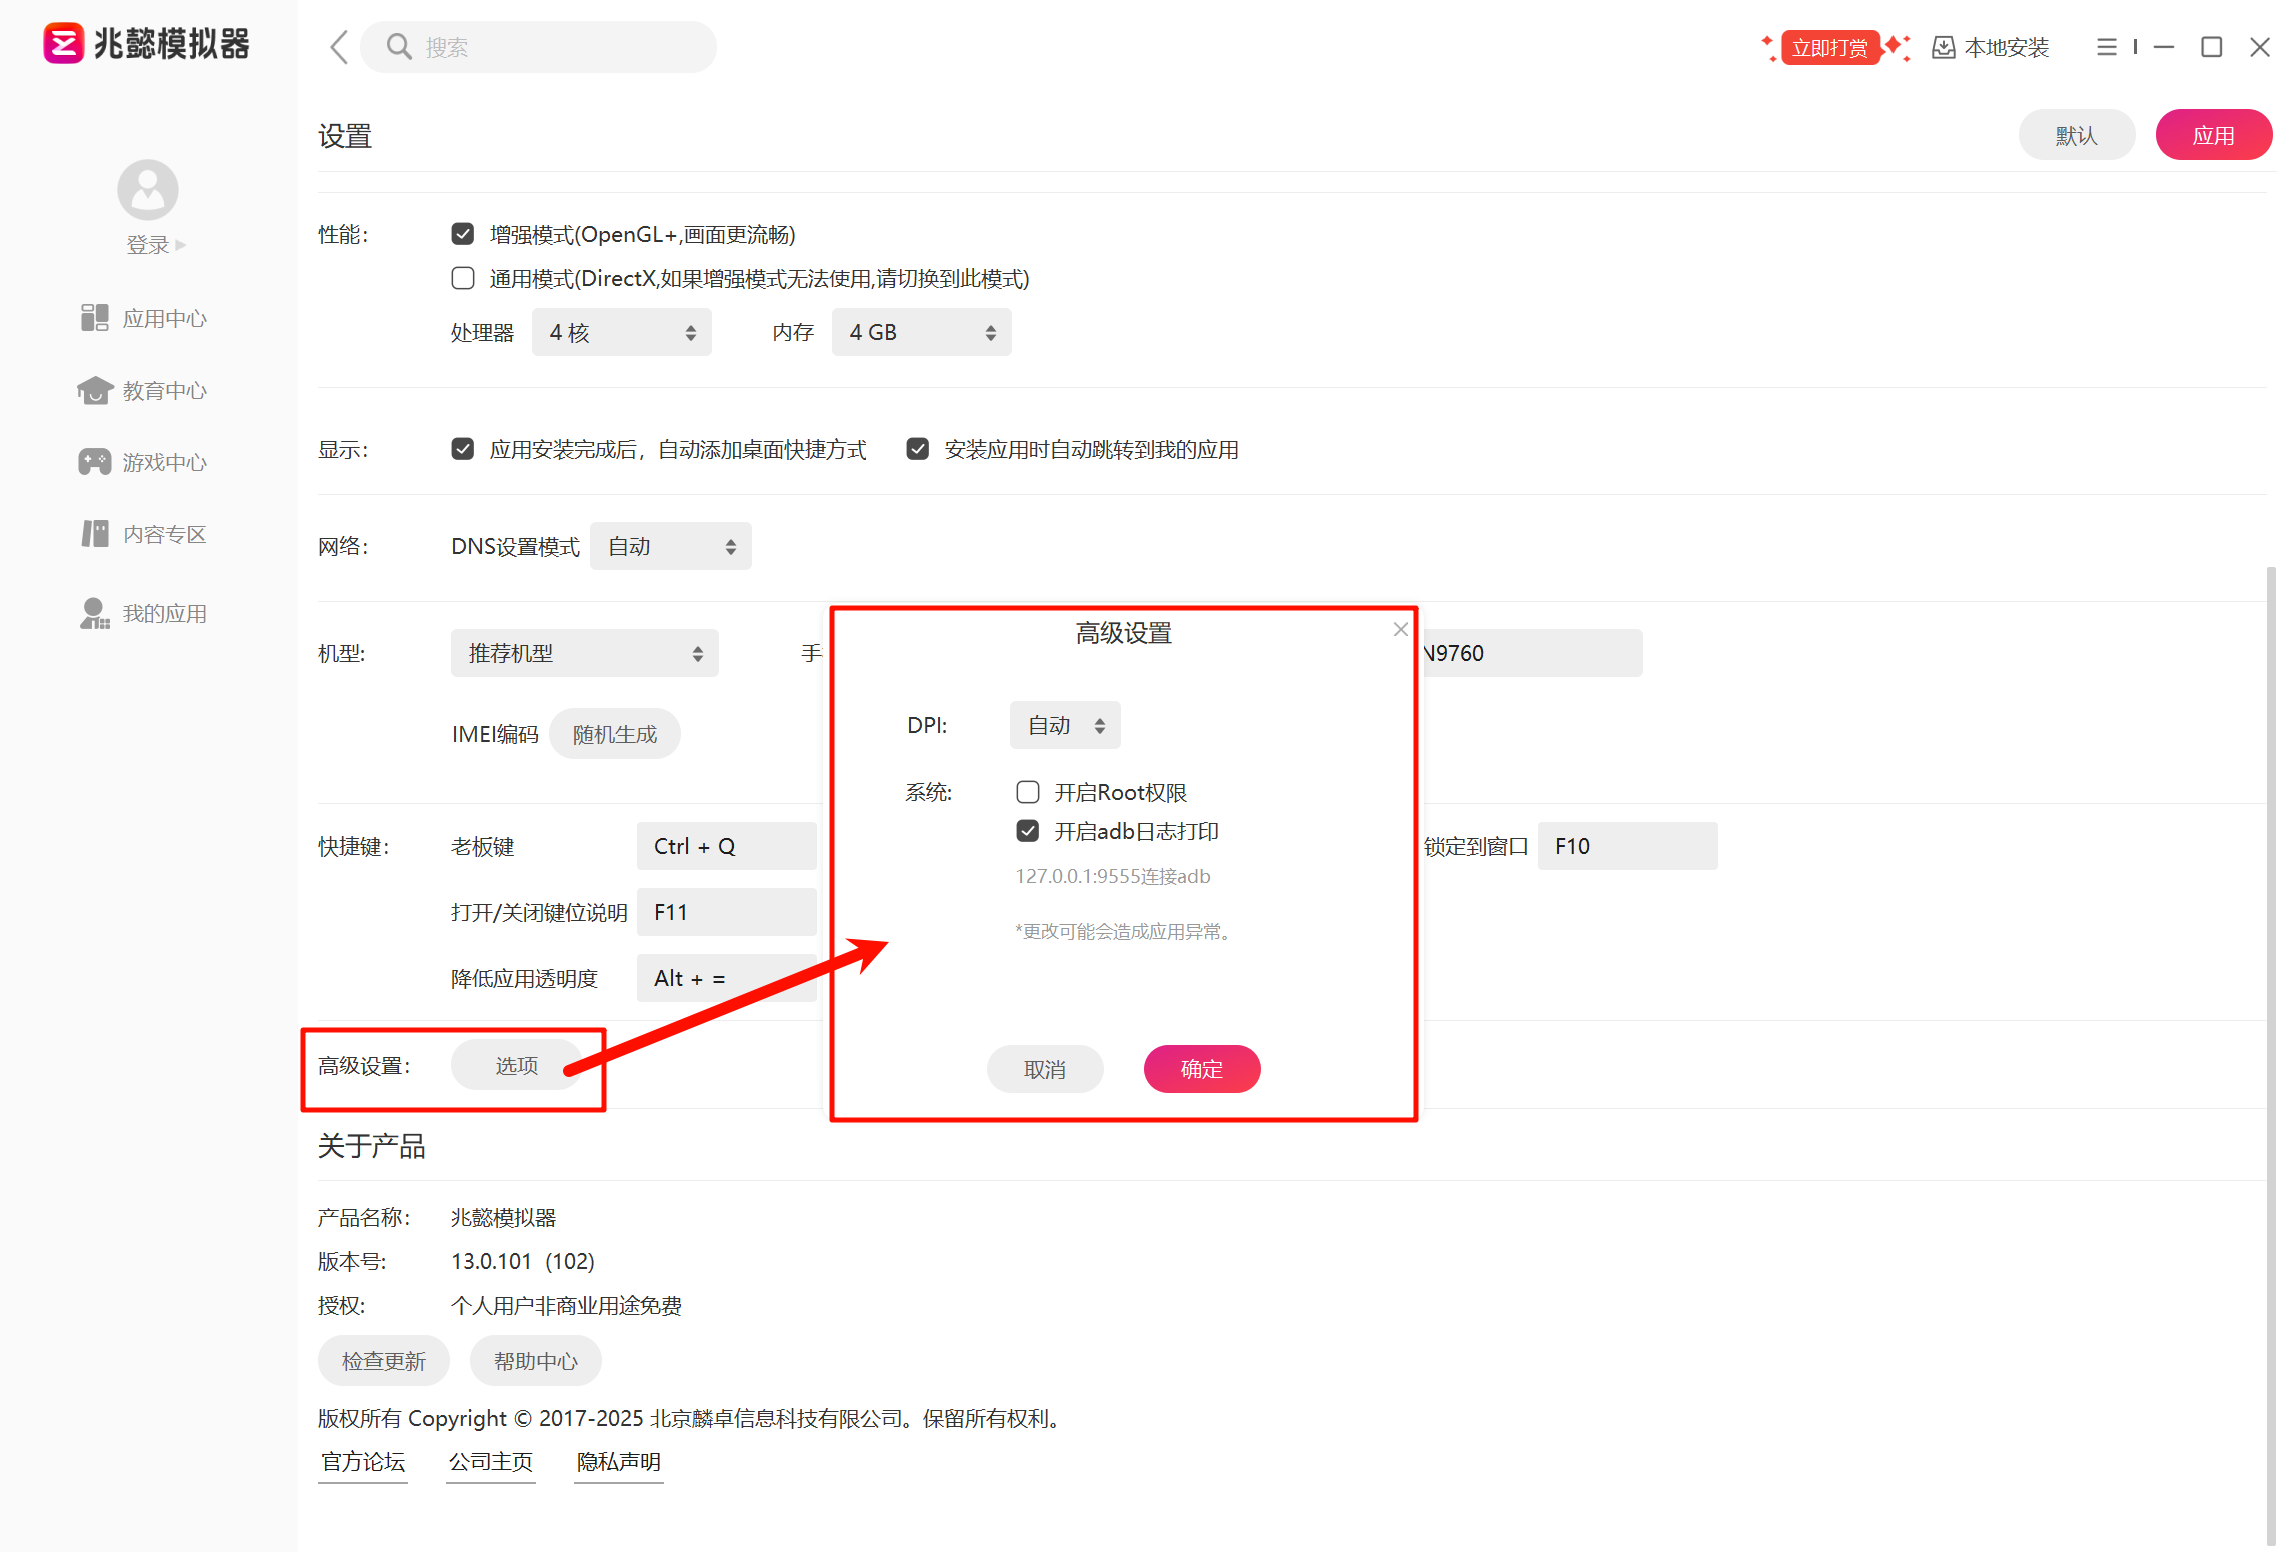Select 教育中心 menu label
Viewport: 2279px width, 1552px height.
pos(165,391)
